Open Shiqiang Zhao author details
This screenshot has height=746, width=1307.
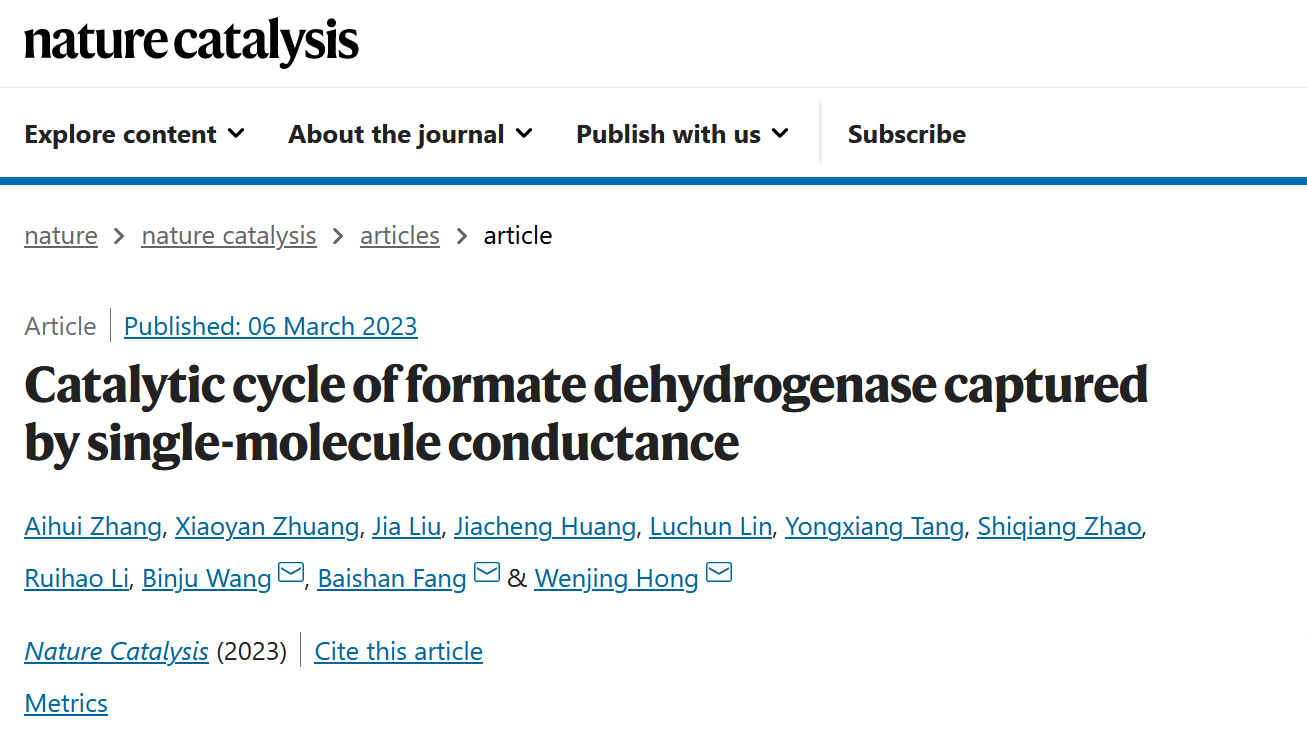[x=1059, y=526]
